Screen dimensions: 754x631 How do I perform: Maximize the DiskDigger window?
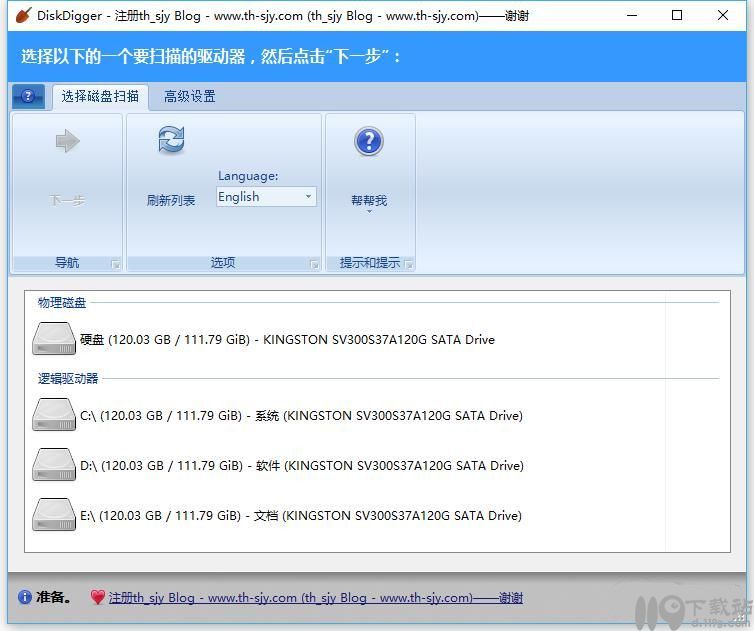677,15
